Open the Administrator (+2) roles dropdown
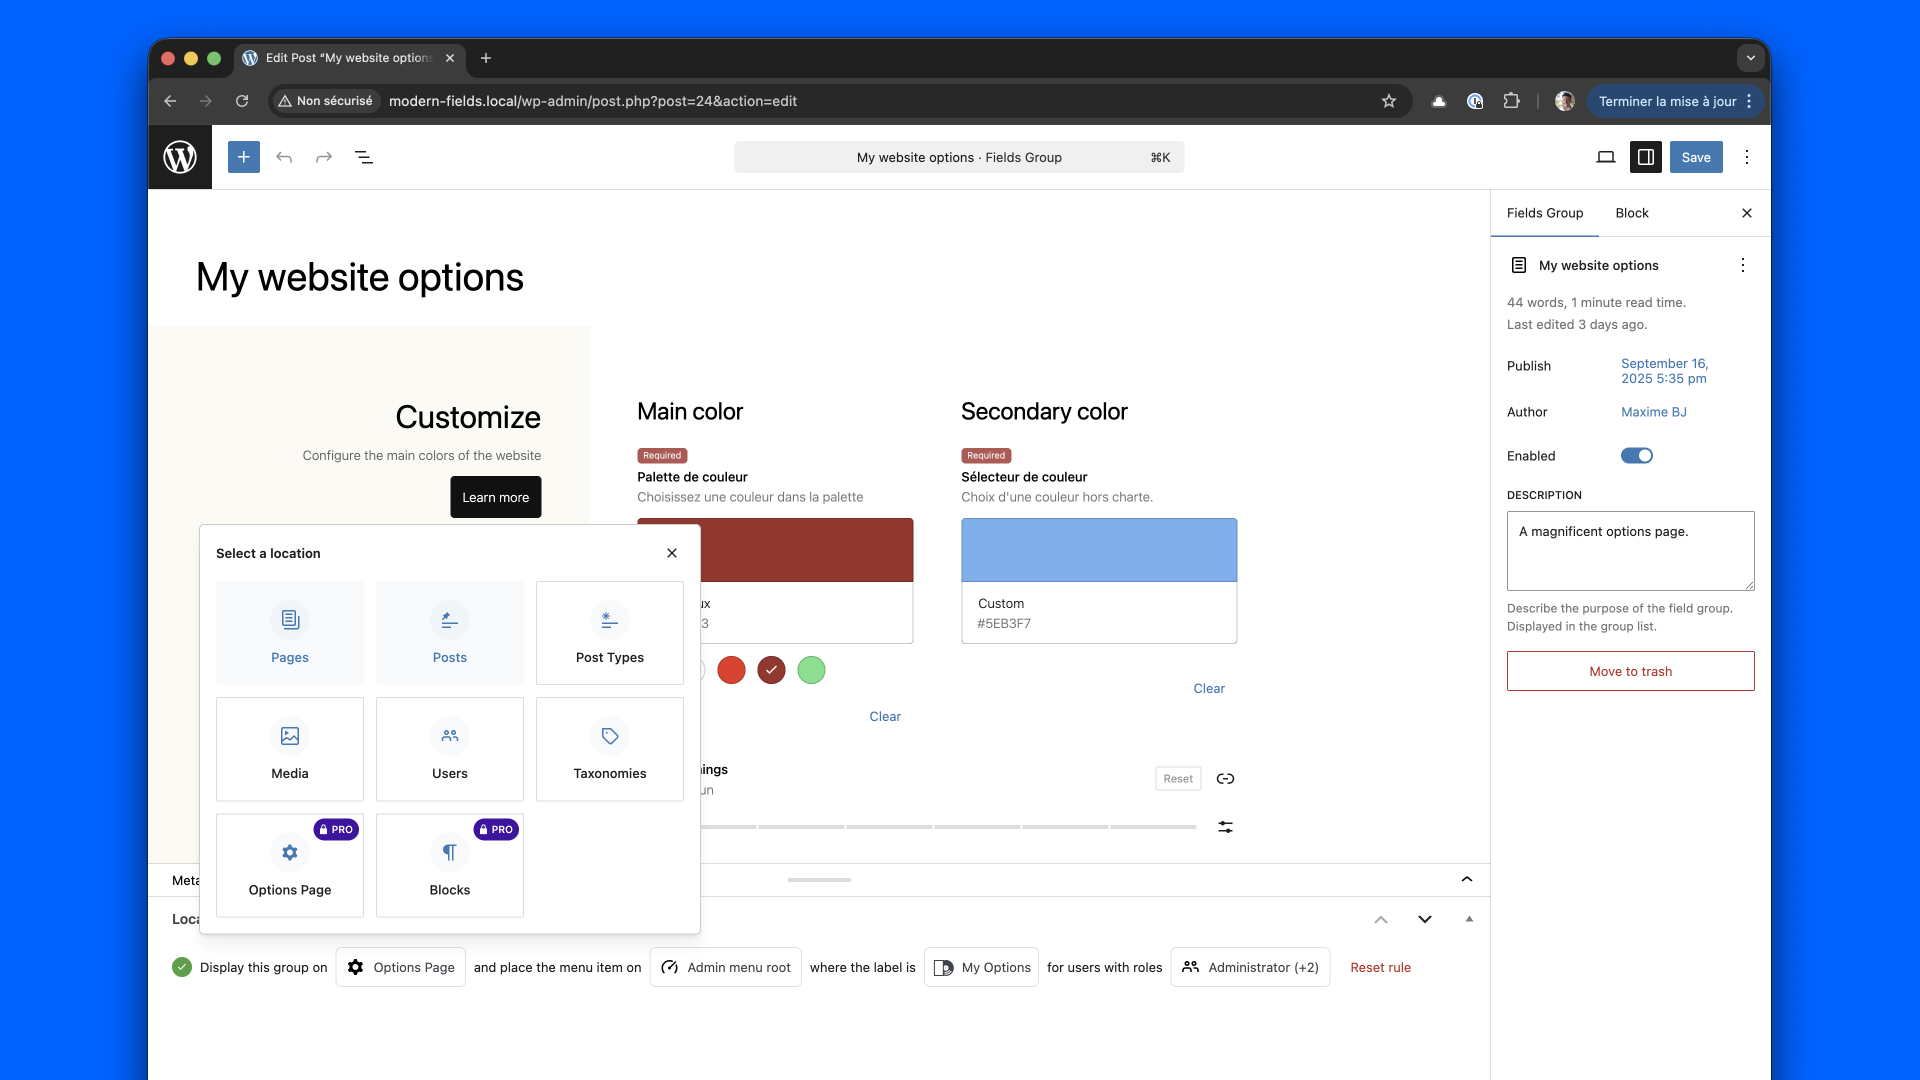Image resolution: width=1920 pixels, height=1080 pixels. pyautogui.click(x=1250, y=967)
